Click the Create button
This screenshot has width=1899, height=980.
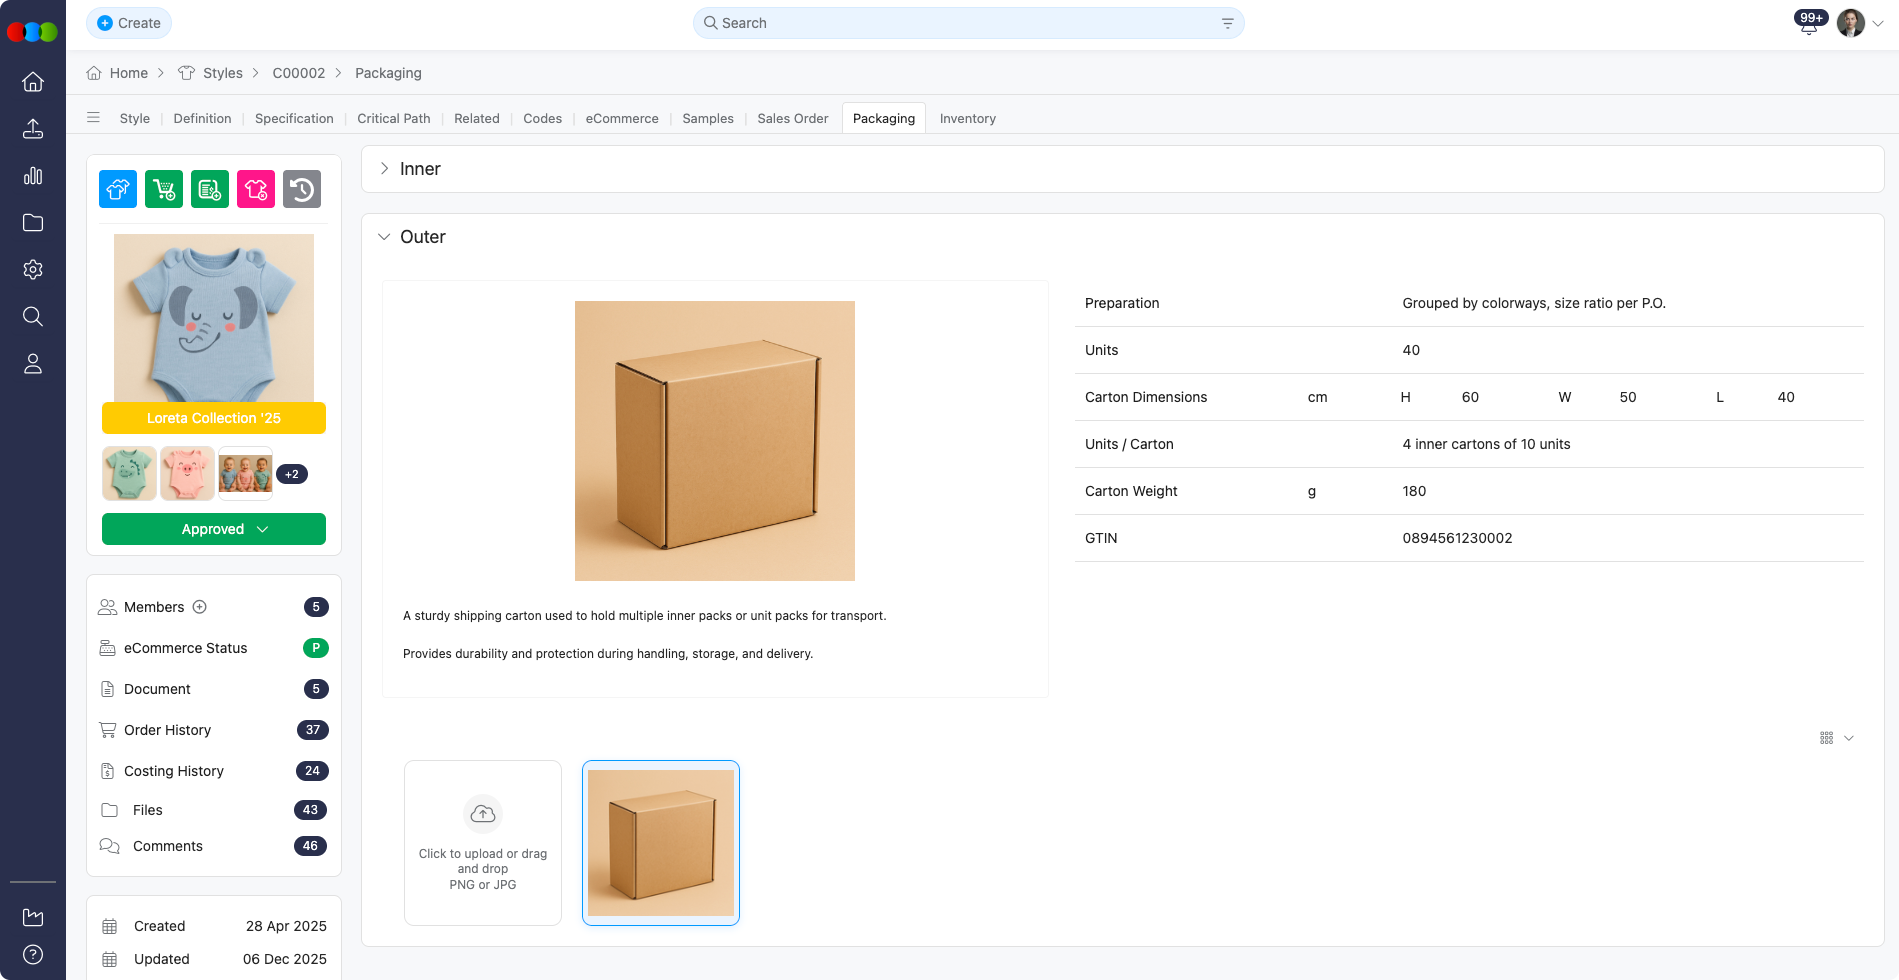pyautogui.click(x=128, y=22)
